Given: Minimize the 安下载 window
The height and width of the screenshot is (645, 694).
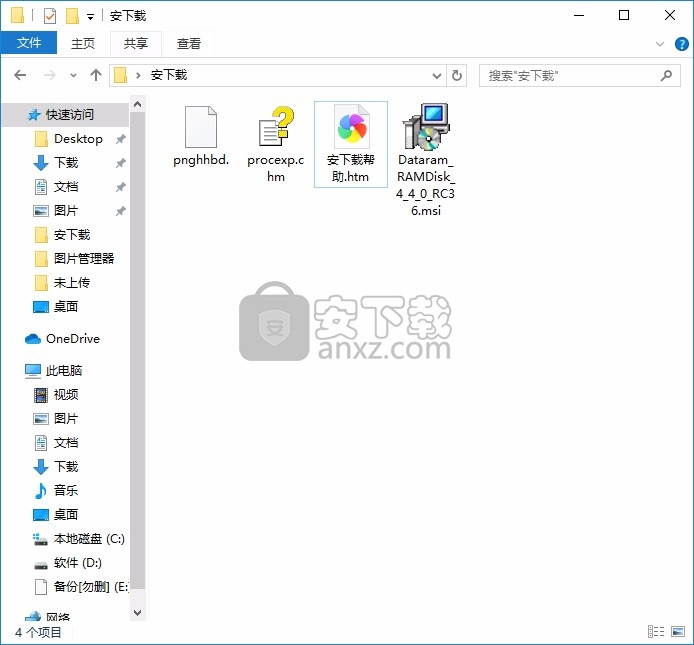Looking at the screenshot, I should click(579, 15).
